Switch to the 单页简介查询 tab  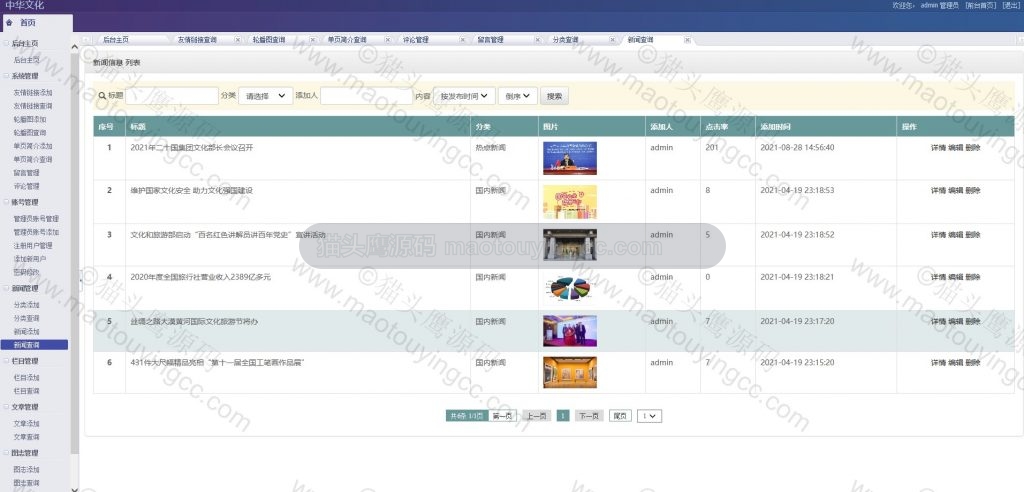(347, 40)
